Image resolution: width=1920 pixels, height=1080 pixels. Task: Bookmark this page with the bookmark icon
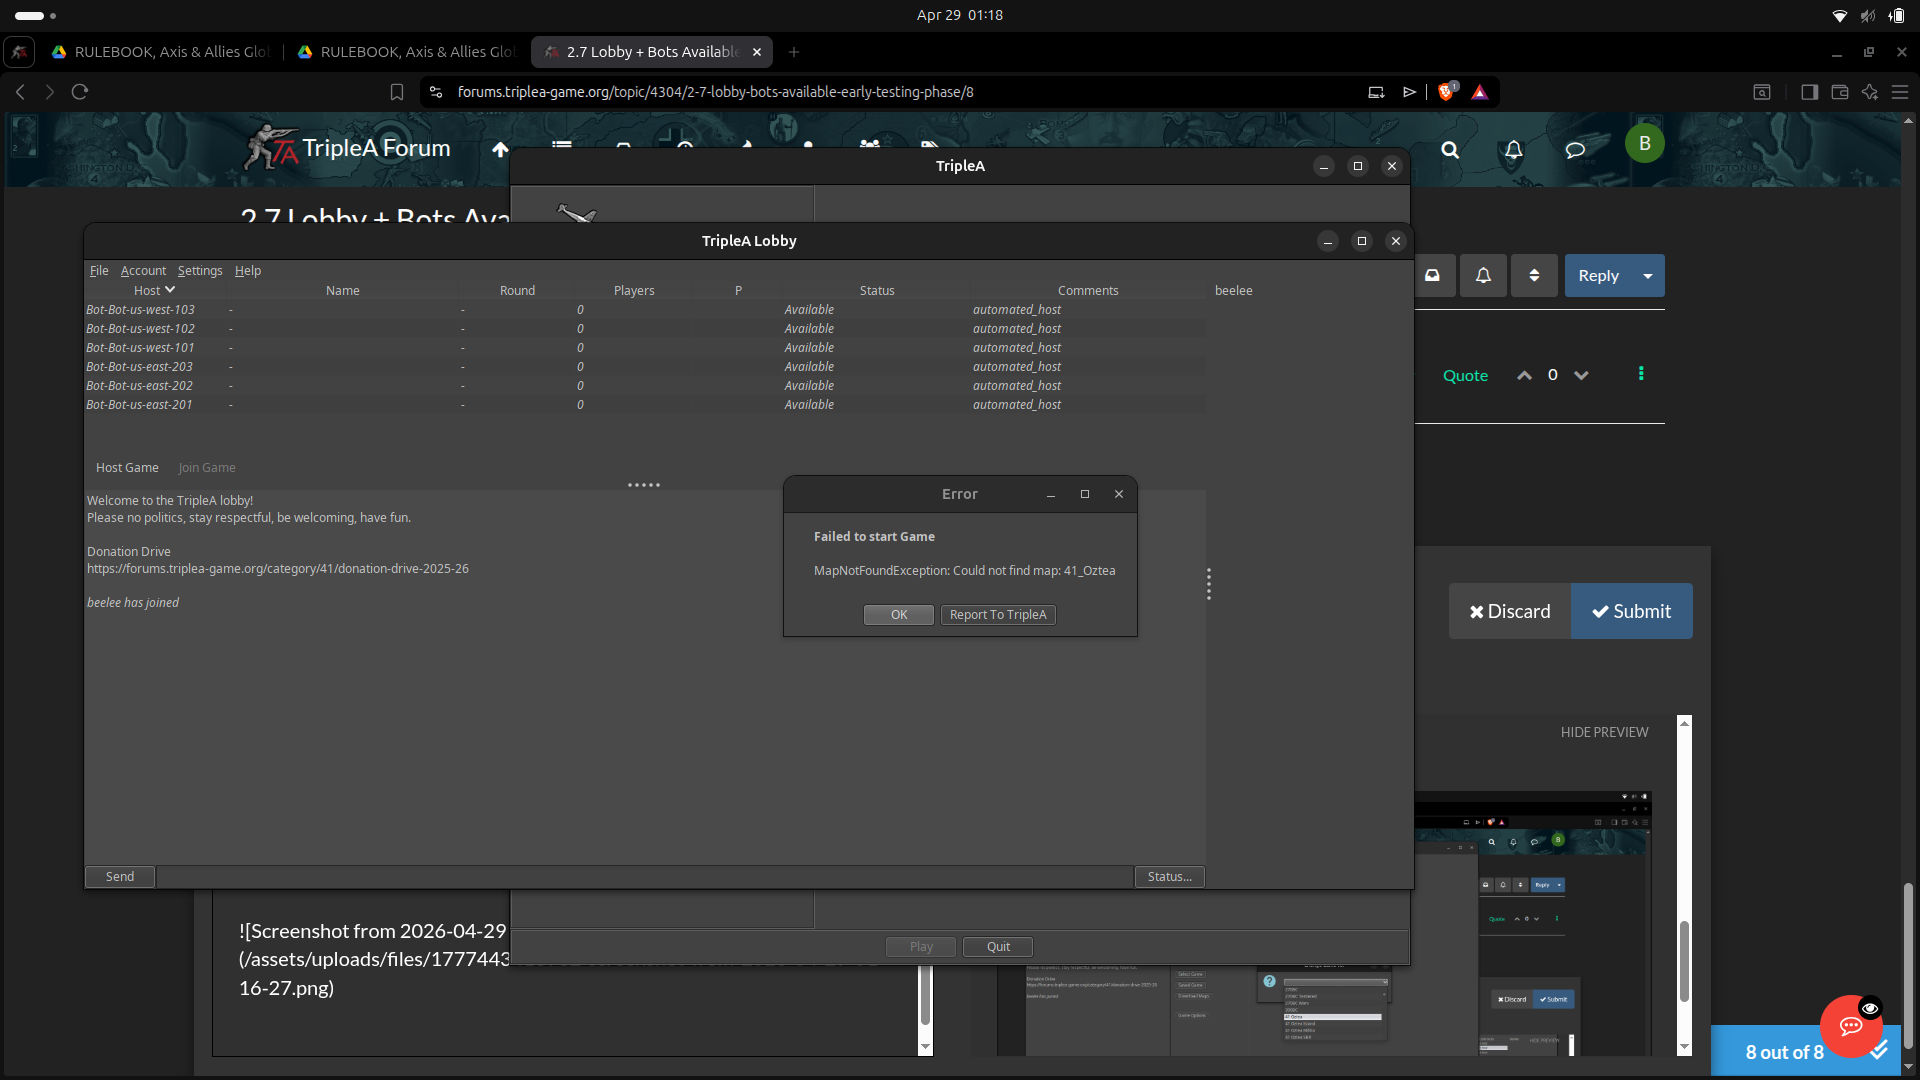pyautogui.click(x=397, y=92)
